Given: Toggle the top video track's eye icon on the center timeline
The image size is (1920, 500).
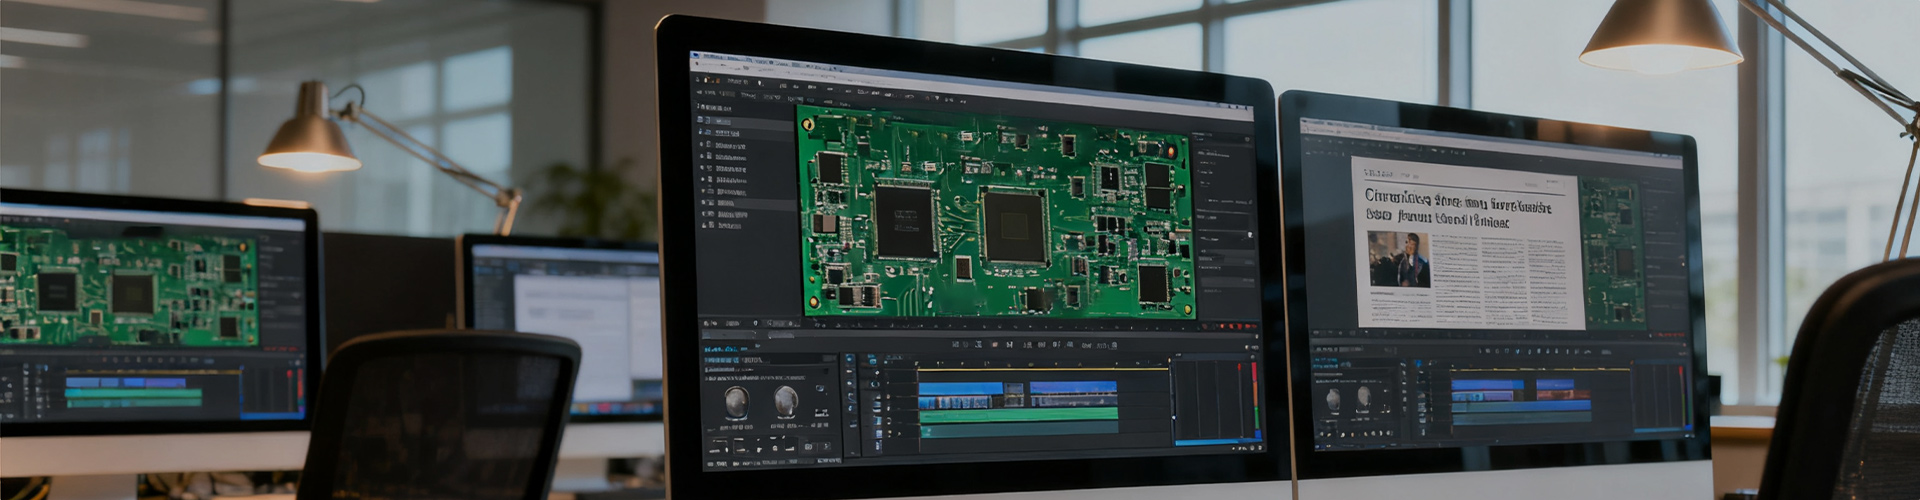Looking at the screenshot, I should coord(874,384).
